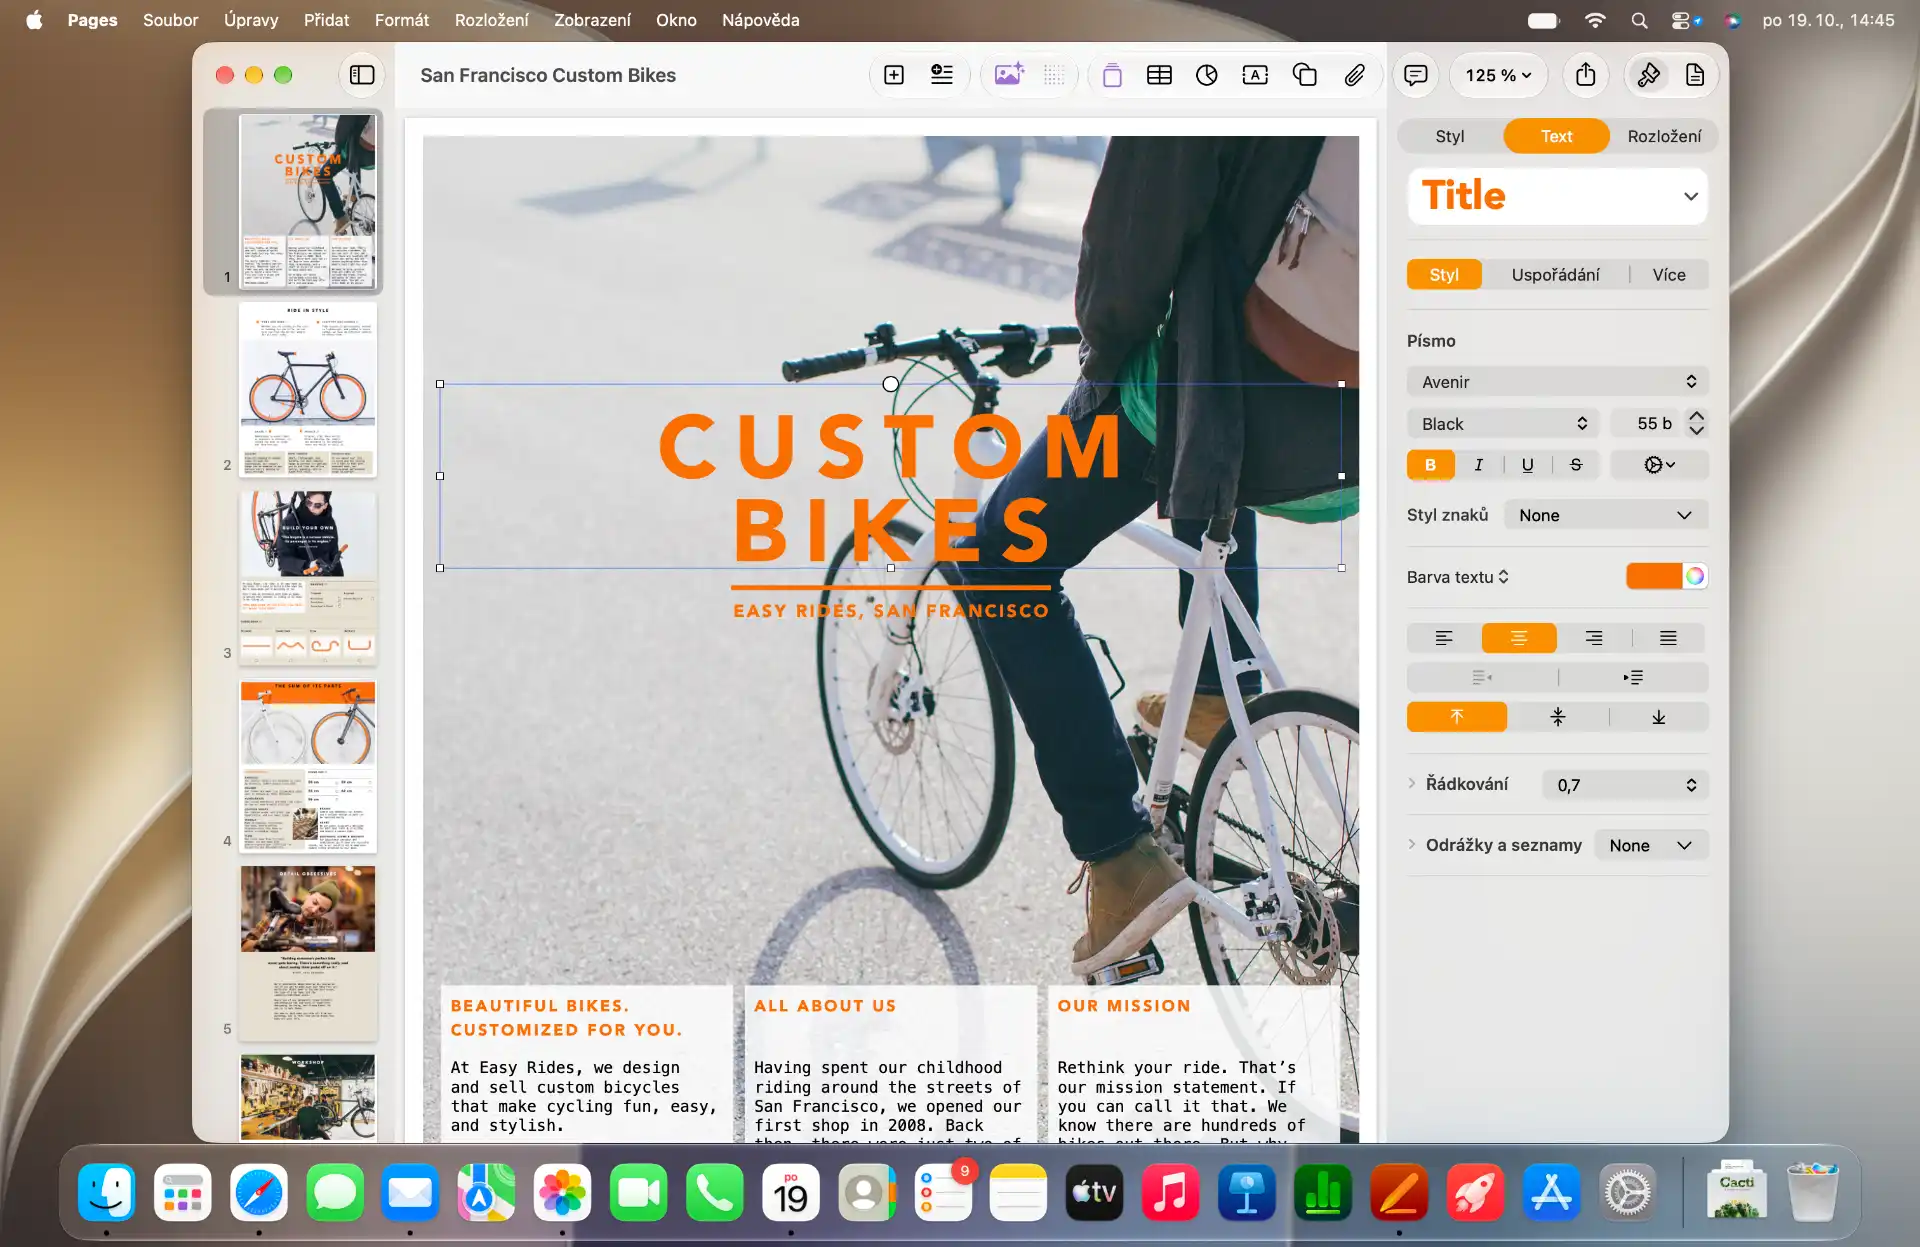Open the Title paragraph style dropdown
Screen dimensions: 1920x1247
pyautogui.click(x=1557, y=196)
